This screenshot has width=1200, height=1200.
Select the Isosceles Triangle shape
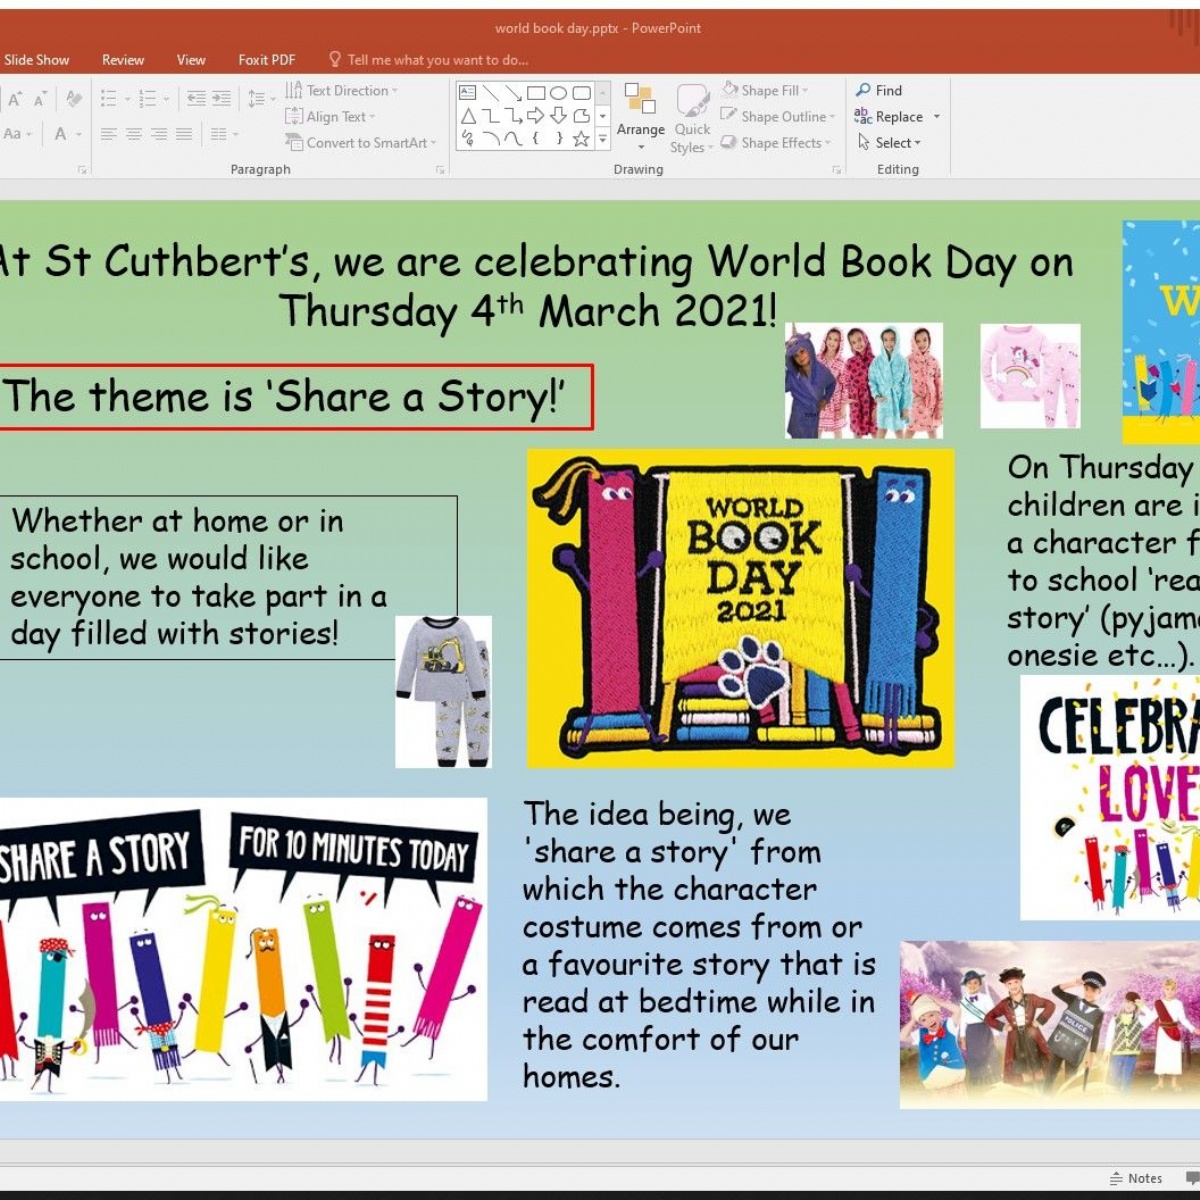[x=467, y=116]
